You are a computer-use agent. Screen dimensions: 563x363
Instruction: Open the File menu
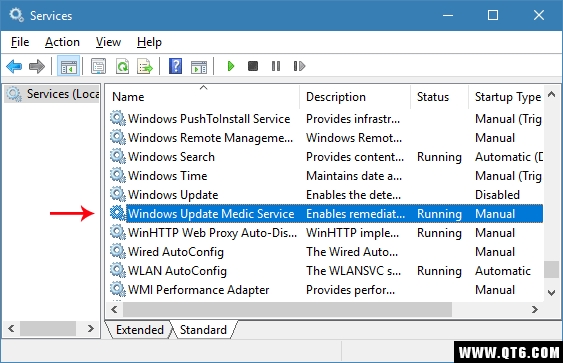click(20, 42)
